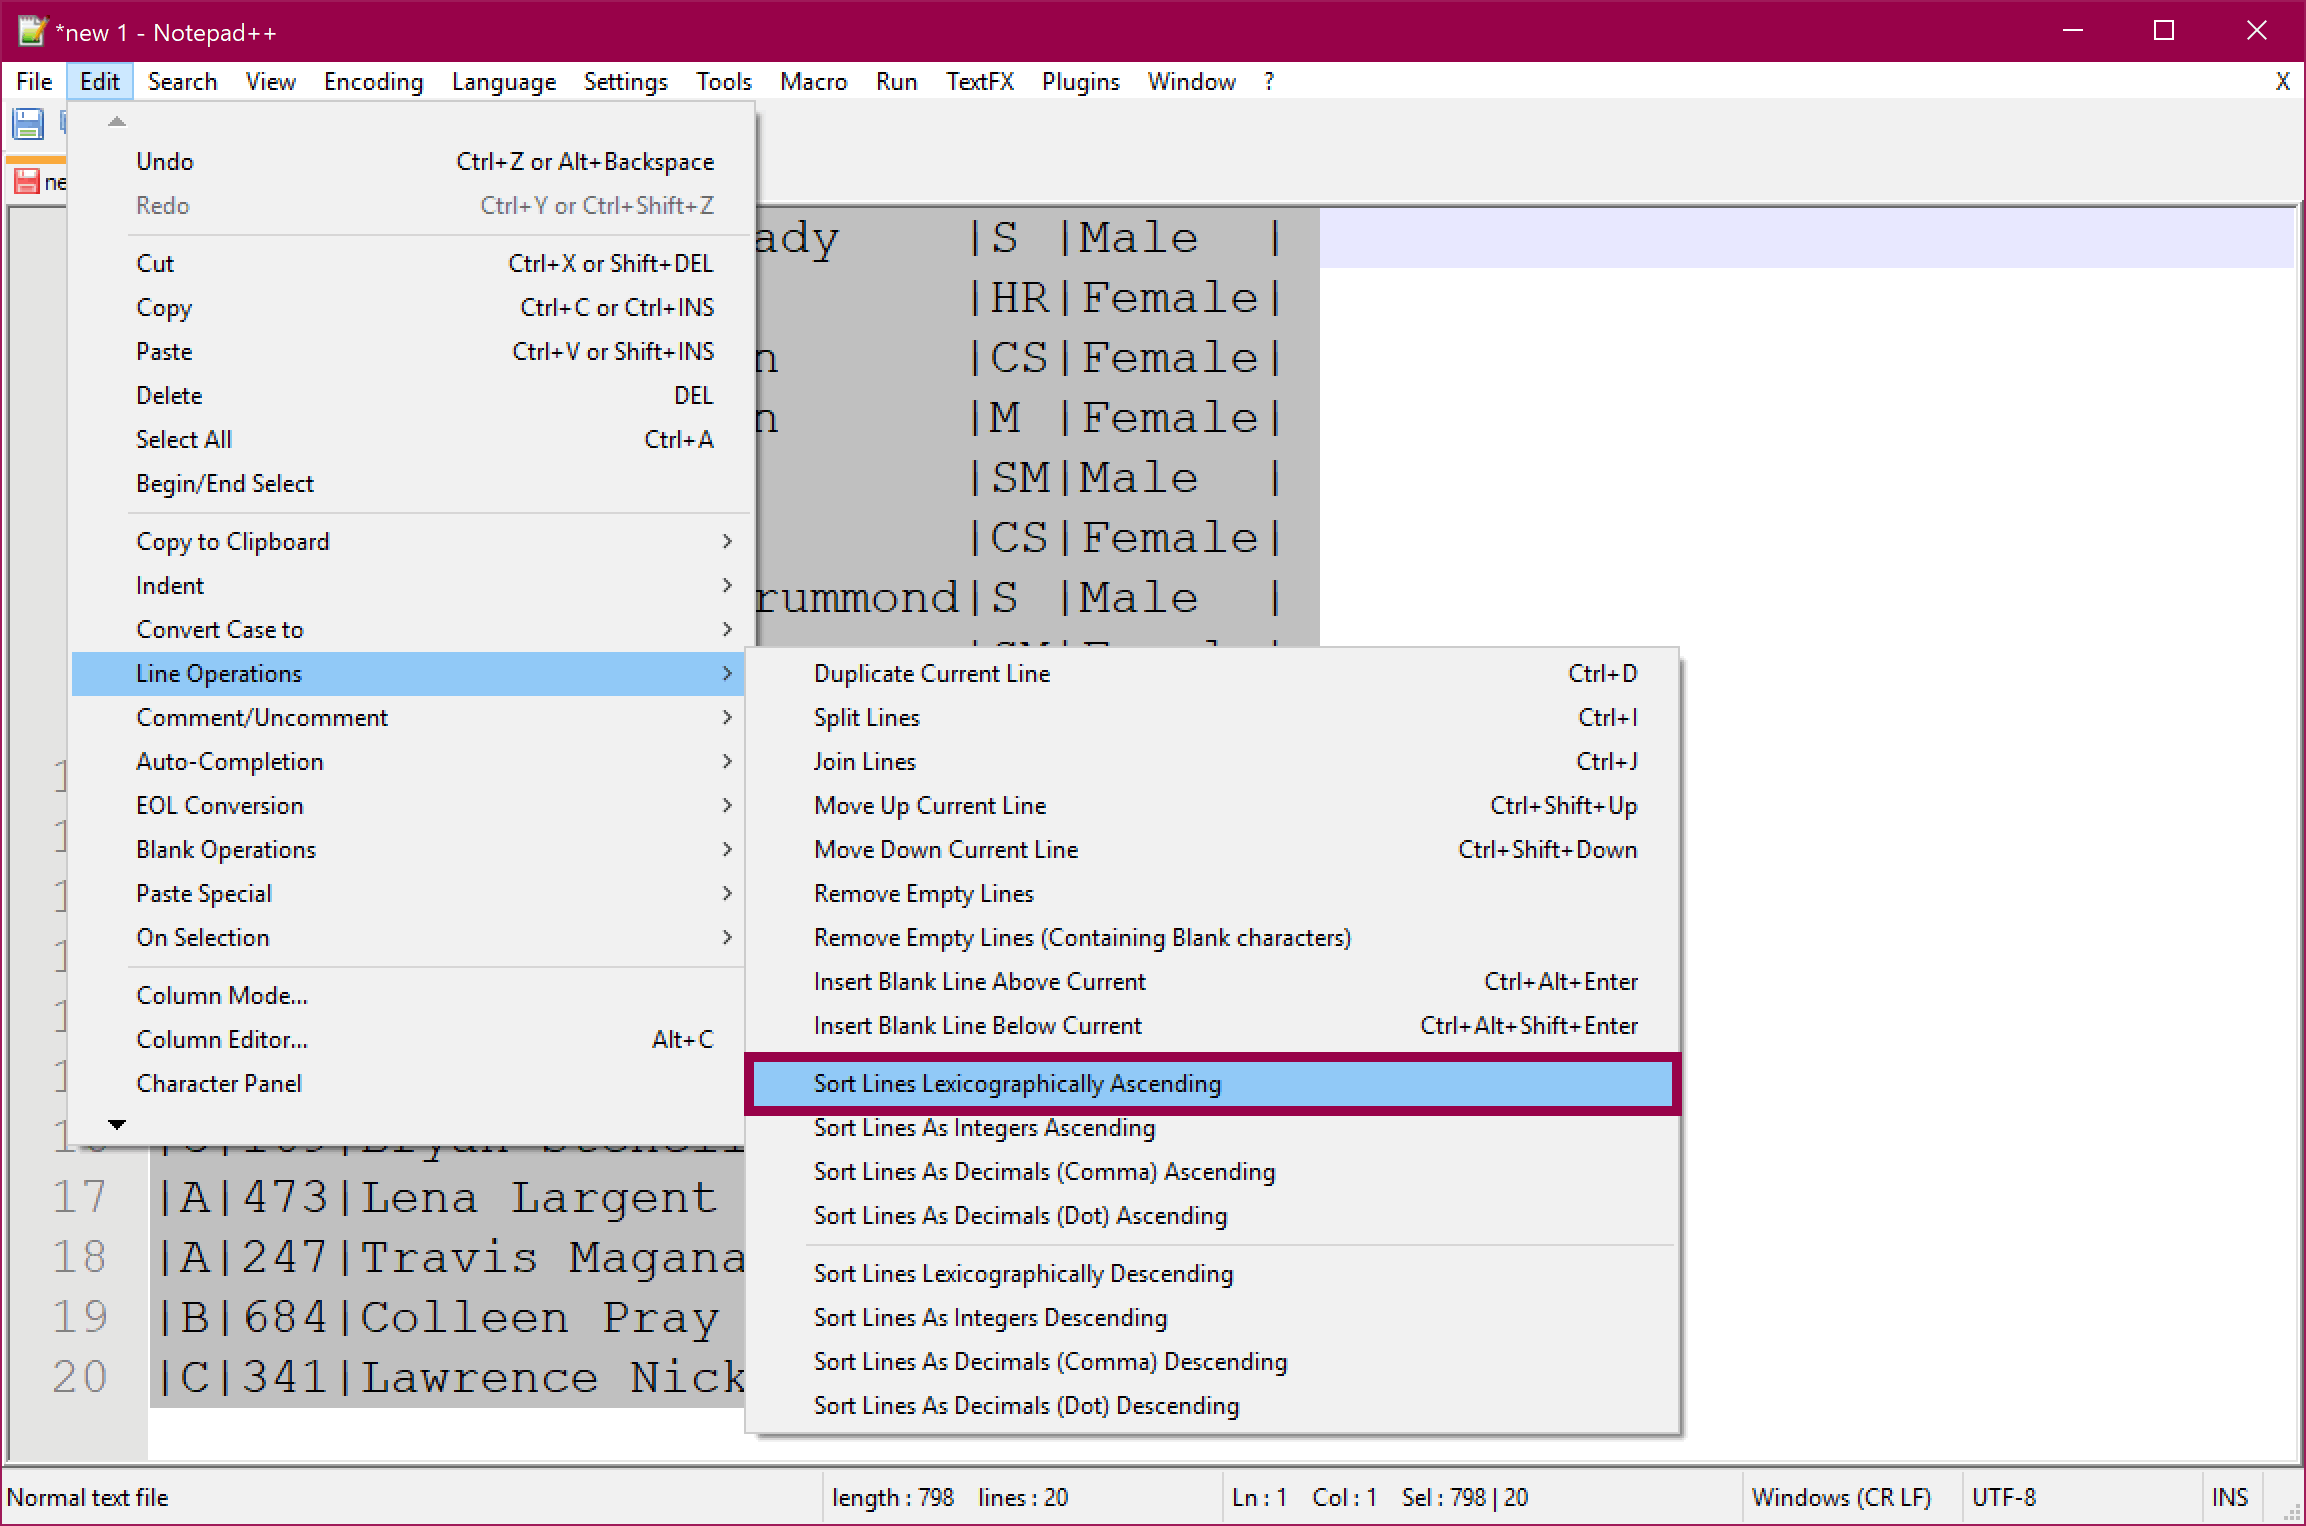Click Windows (CR LF) status bar field

[1841, 1497]
